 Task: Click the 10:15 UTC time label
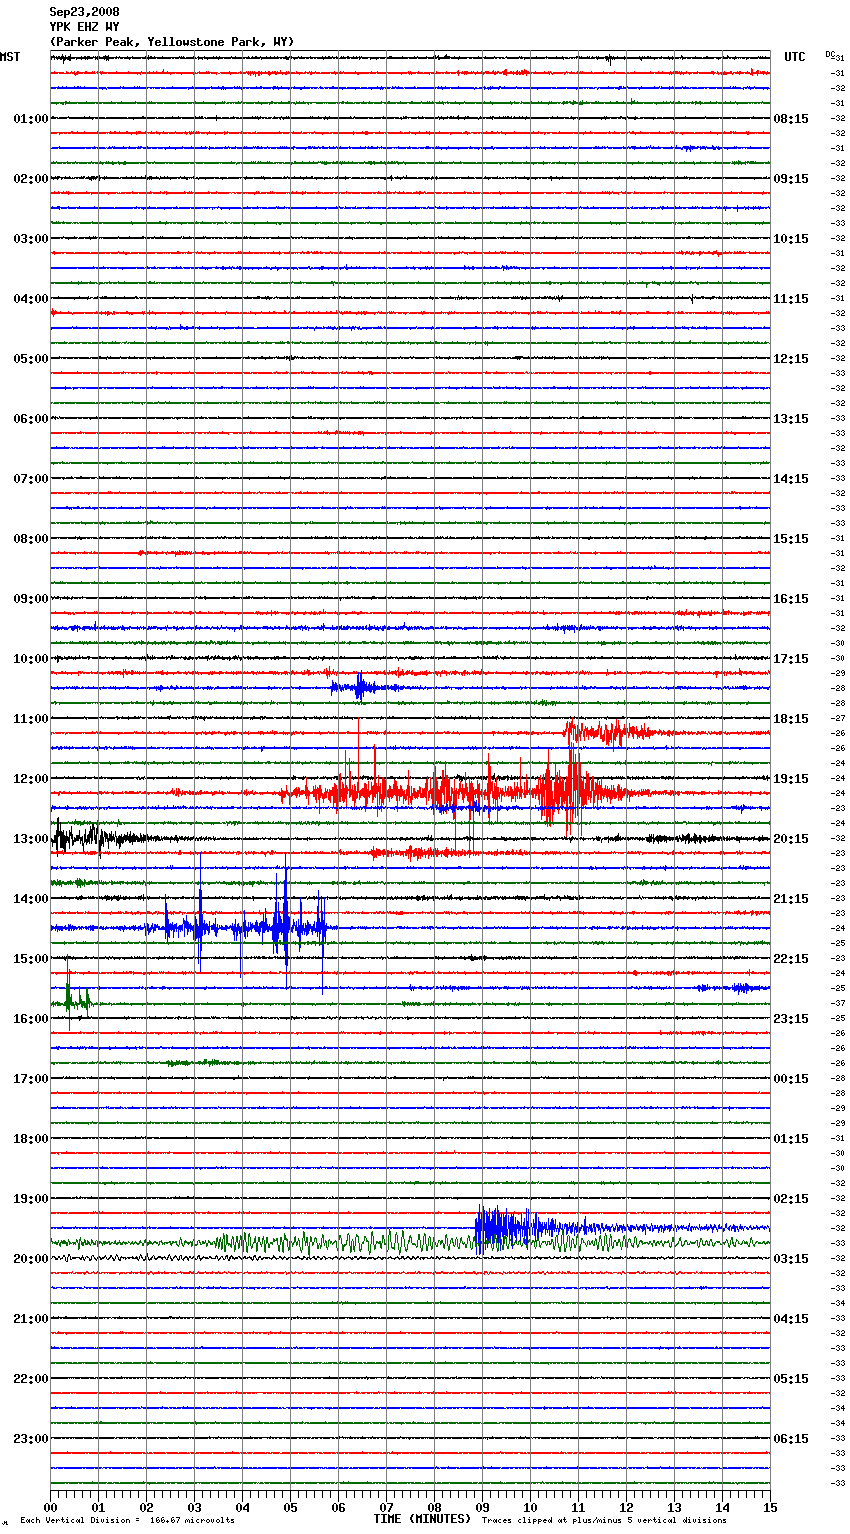tap(791, 239)
